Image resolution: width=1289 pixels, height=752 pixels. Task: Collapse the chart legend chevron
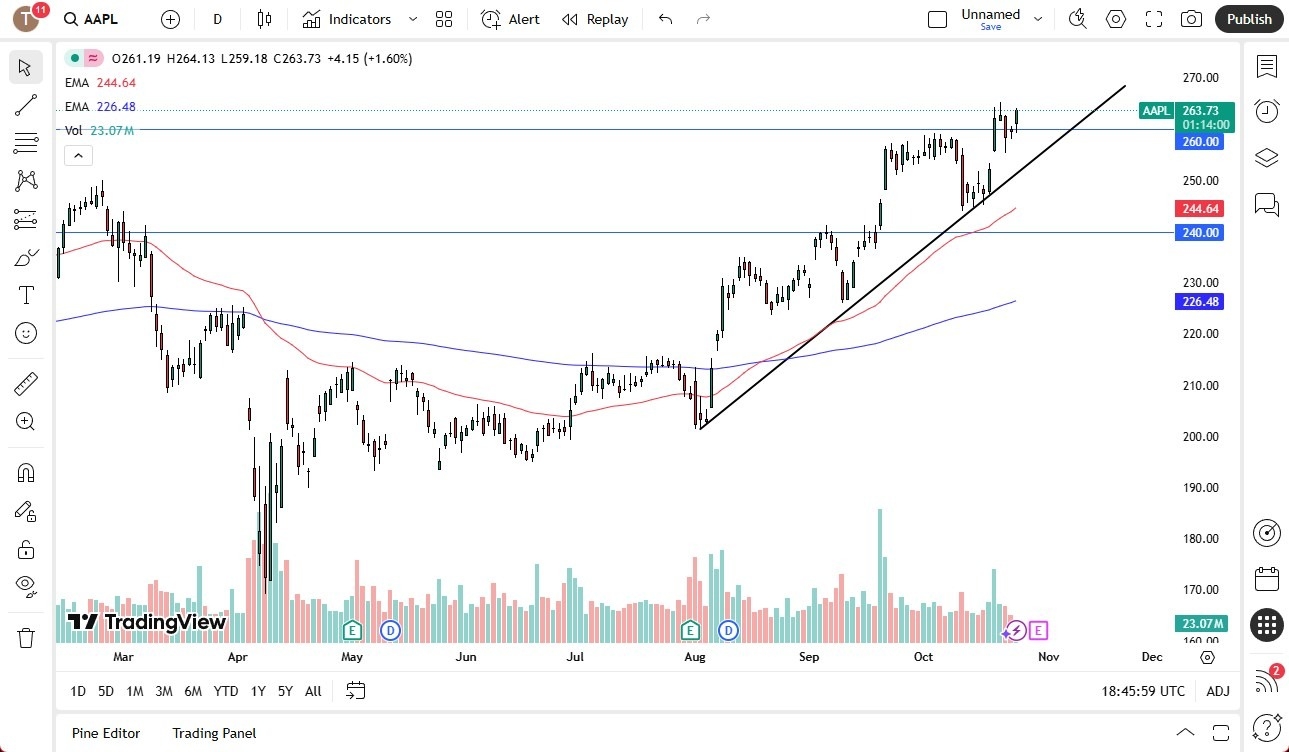pyautogui.click(x=78, y=155)
